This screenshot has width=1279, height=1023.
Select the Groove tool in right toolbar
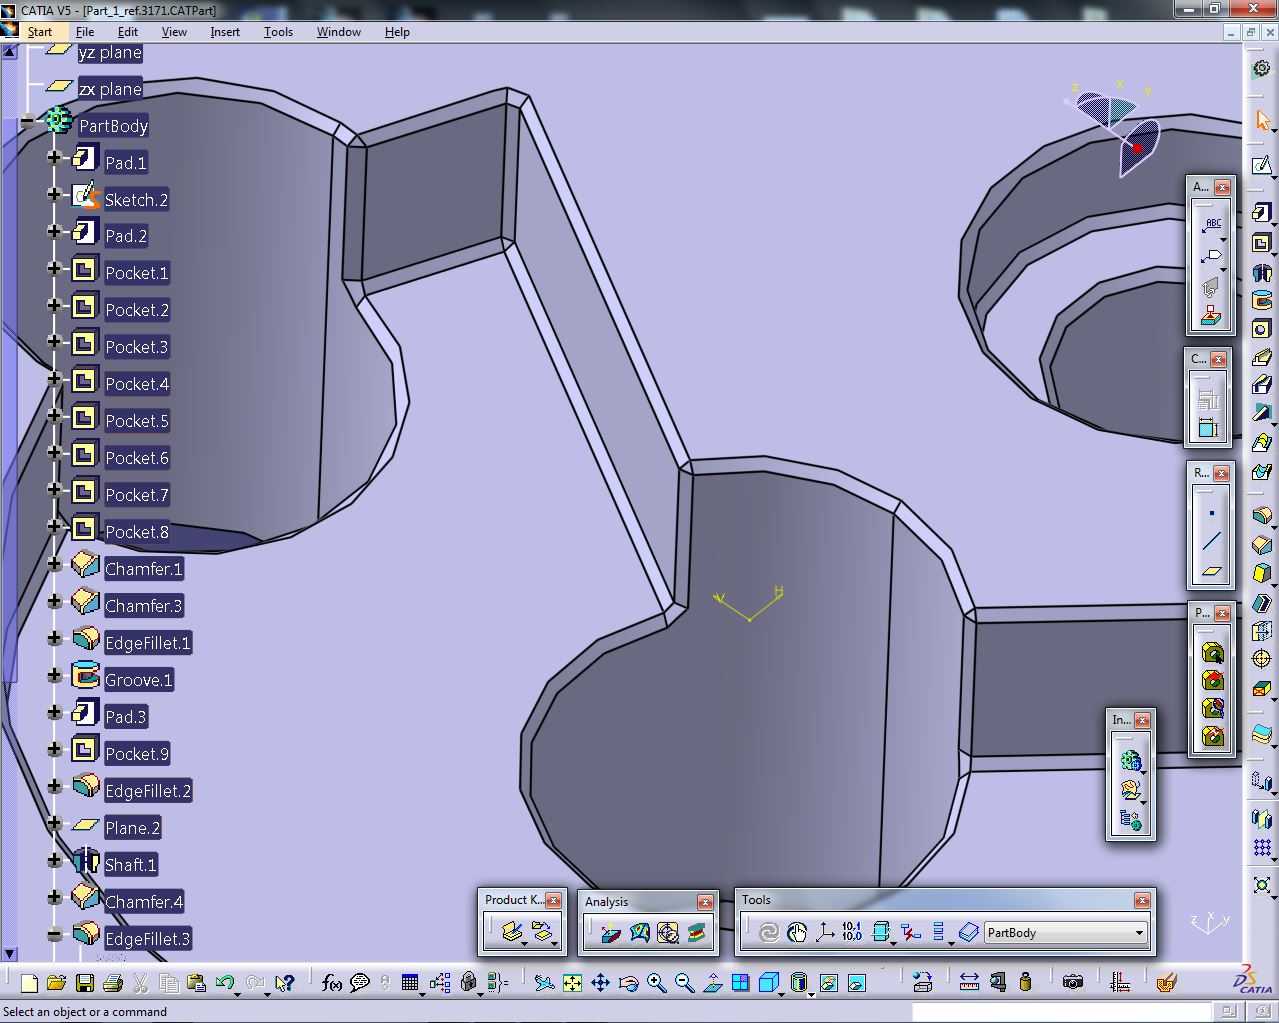(x=1262, y=301)
